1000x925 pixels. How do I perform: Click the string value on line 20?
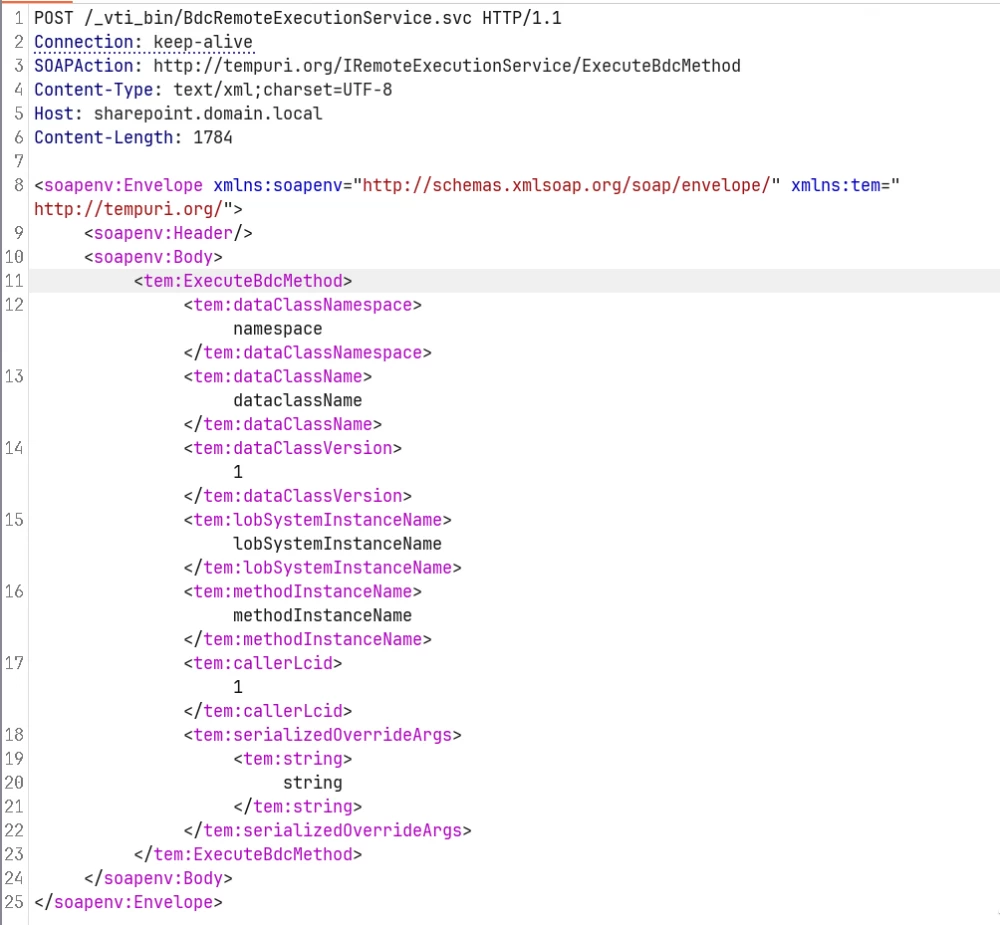312,783
